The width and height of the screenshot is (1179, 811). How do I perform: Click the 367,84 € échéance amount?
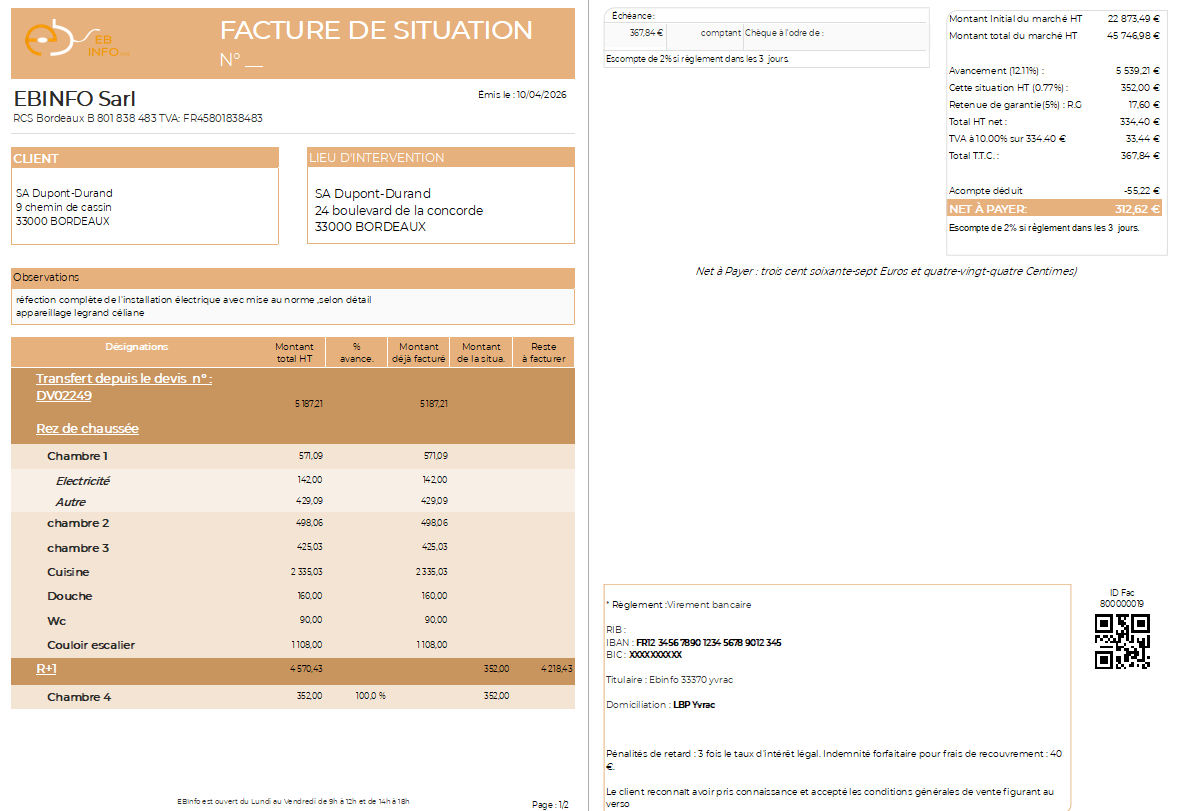coord(645,33)
